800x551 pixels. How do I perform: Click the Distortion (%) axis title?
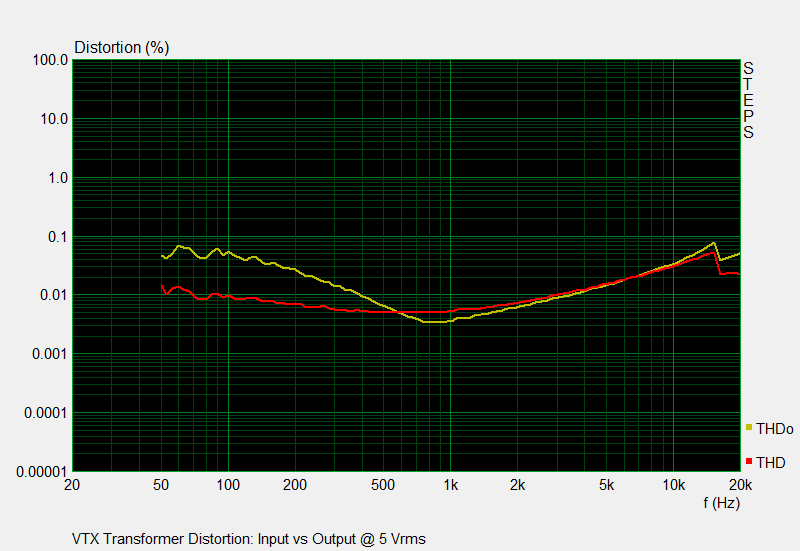(x=121, y=47)
